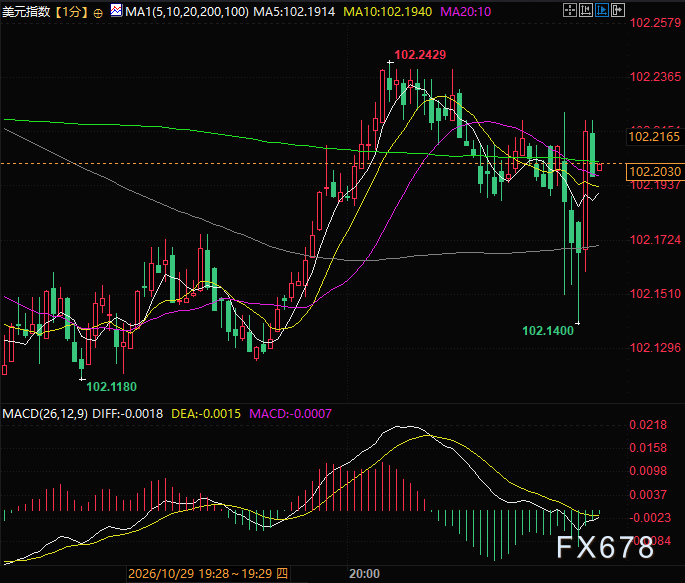The height and width of the screenshot is (583, 685).
Task: Click the magenta MACD:-0.0007 label
Action: pos(291,414)
